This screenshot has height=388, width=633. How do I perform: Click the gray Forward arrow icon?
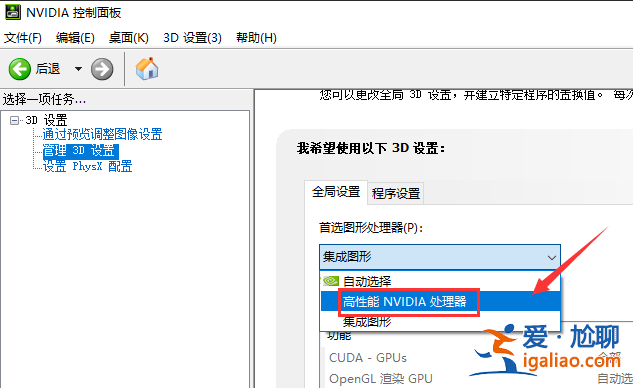click(x=102, y=69)
